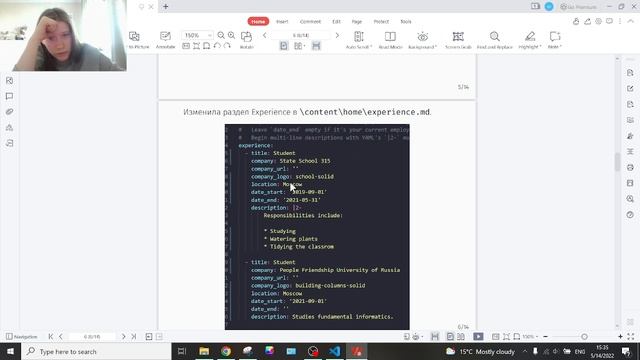640x360 pixels.
Task: Open the comments panel in left sidebar
Action: (9, 96)
